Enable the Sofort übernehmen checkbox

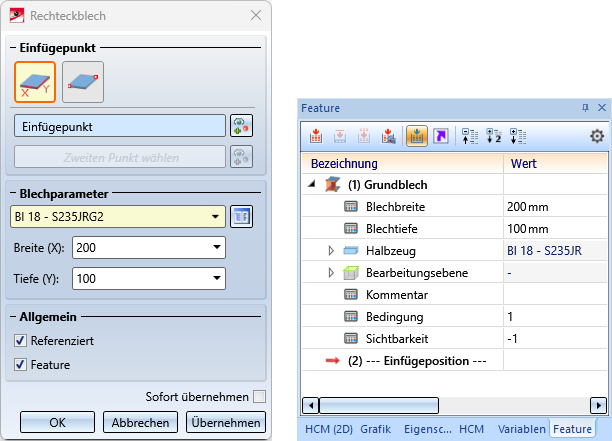click(x=259, y=397)
